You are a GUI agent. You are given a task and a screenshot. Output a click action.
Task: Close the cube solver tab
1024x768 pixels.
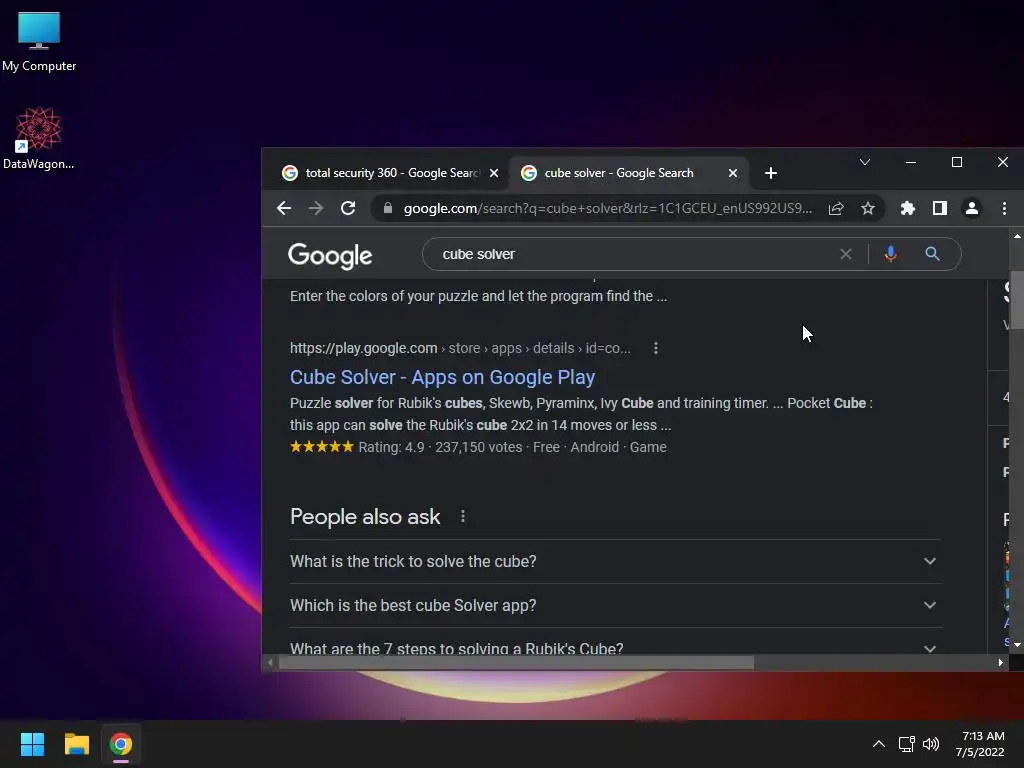pyautogui.click(x=733, y=173)
